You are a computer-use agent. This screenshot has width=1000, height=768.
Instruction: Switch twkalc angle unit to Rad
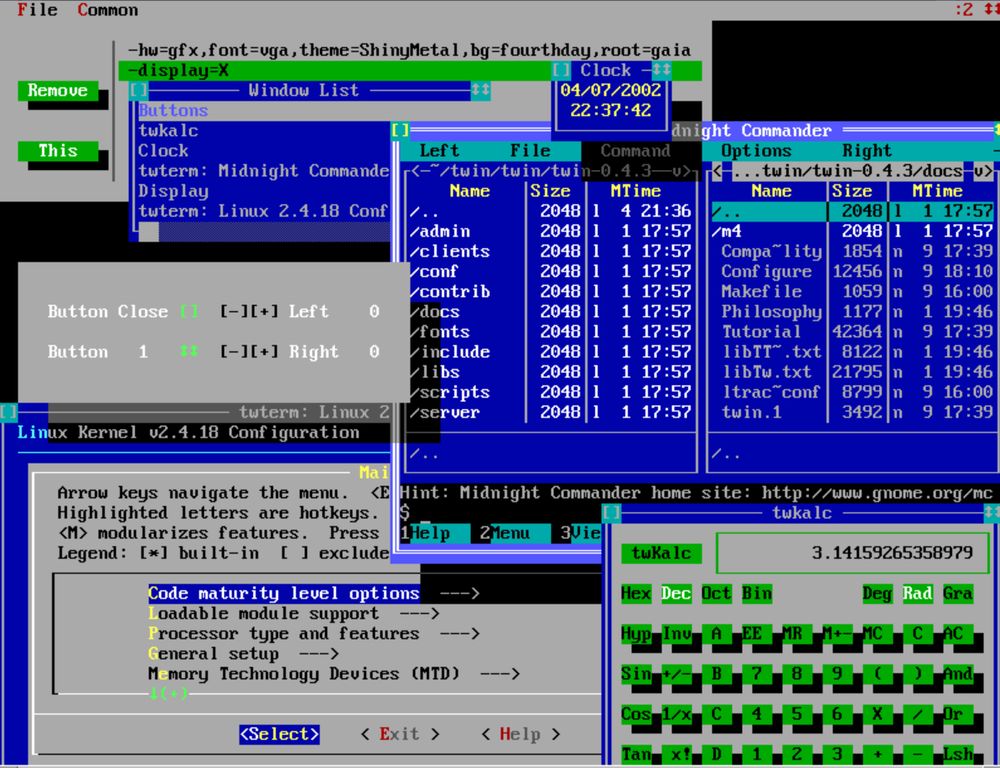[917, 594]
